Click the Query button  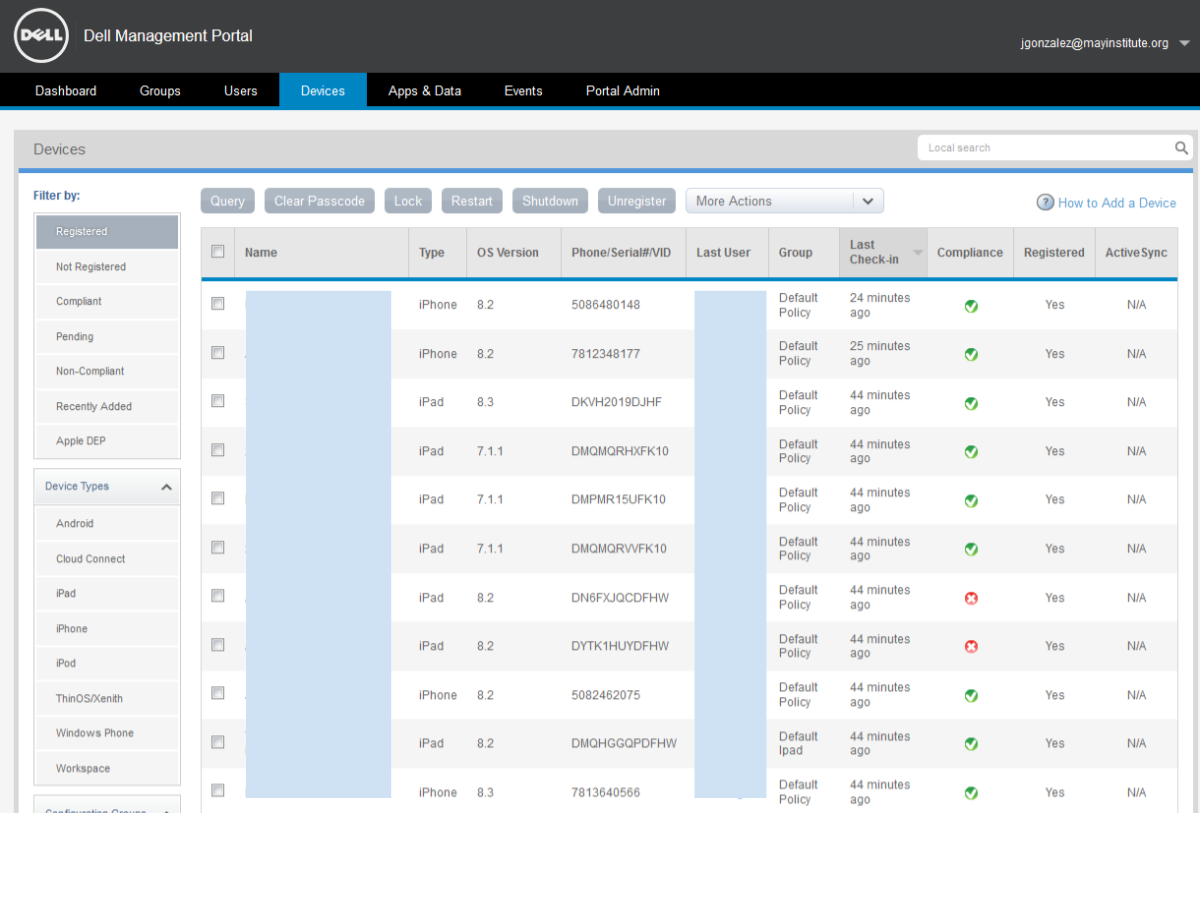(228, 201)
